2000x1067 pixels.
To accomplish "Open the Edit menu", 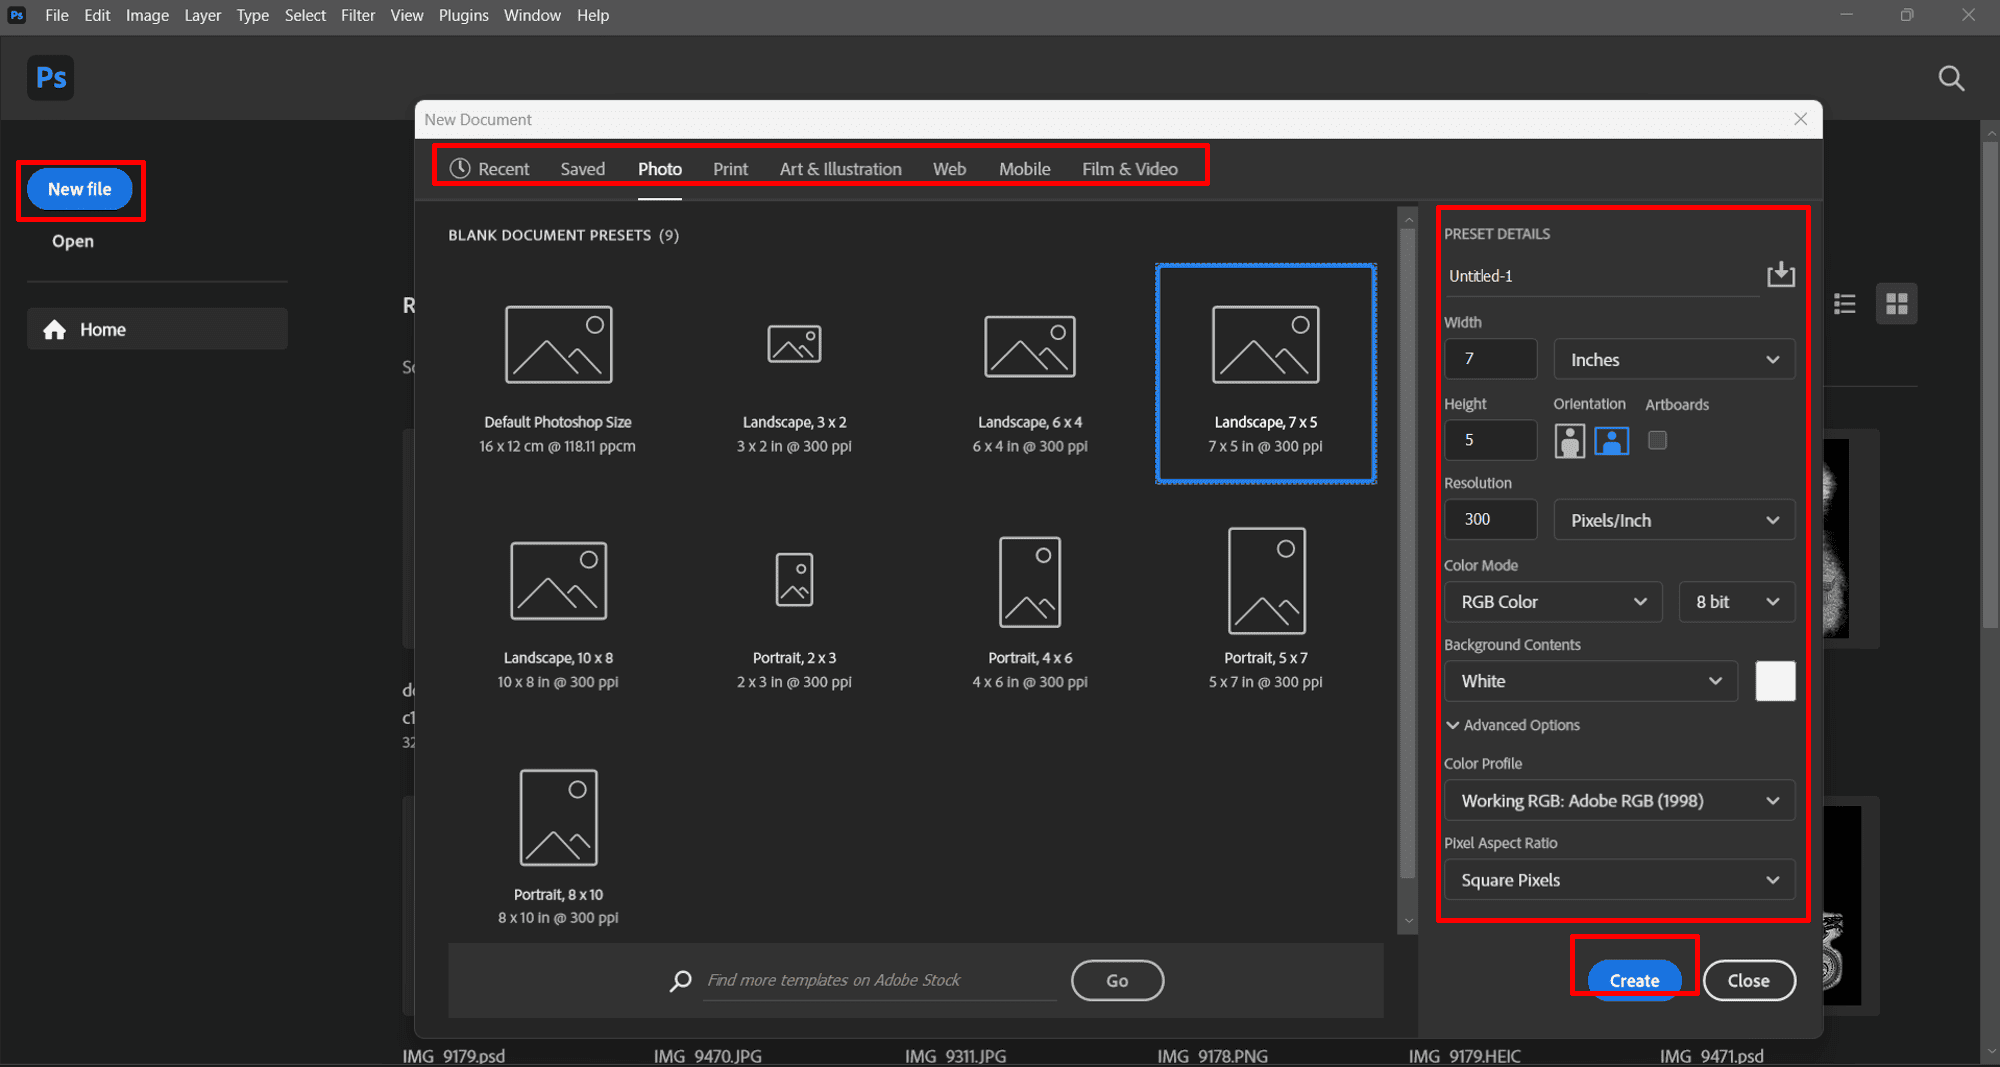I will (x=97, y=15).
